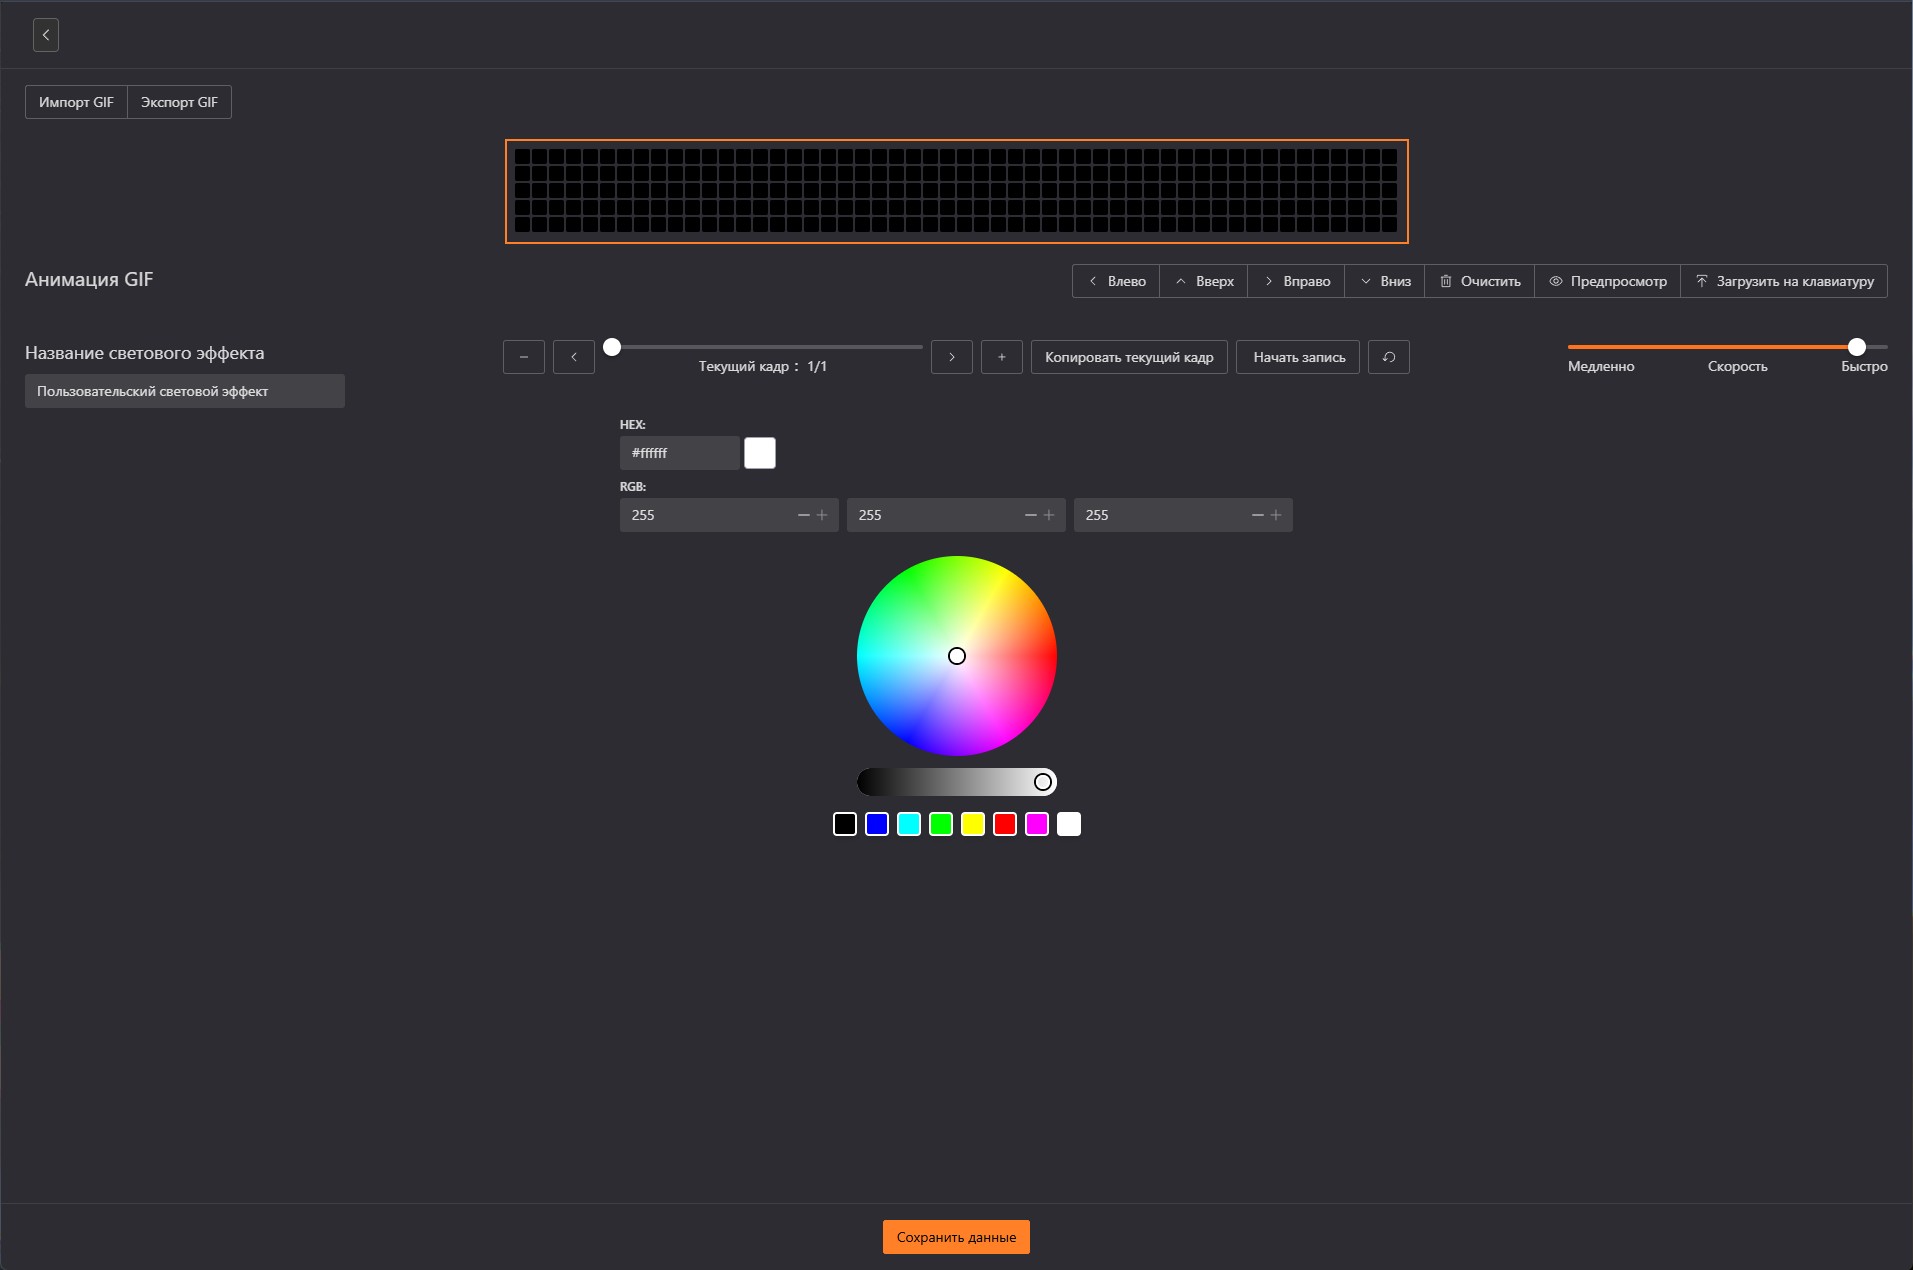Image resolution: width=1913 pixels, height=1270 pixels.
Task: Shift the pattern down with Вниз
Action: coord(1385,281)
